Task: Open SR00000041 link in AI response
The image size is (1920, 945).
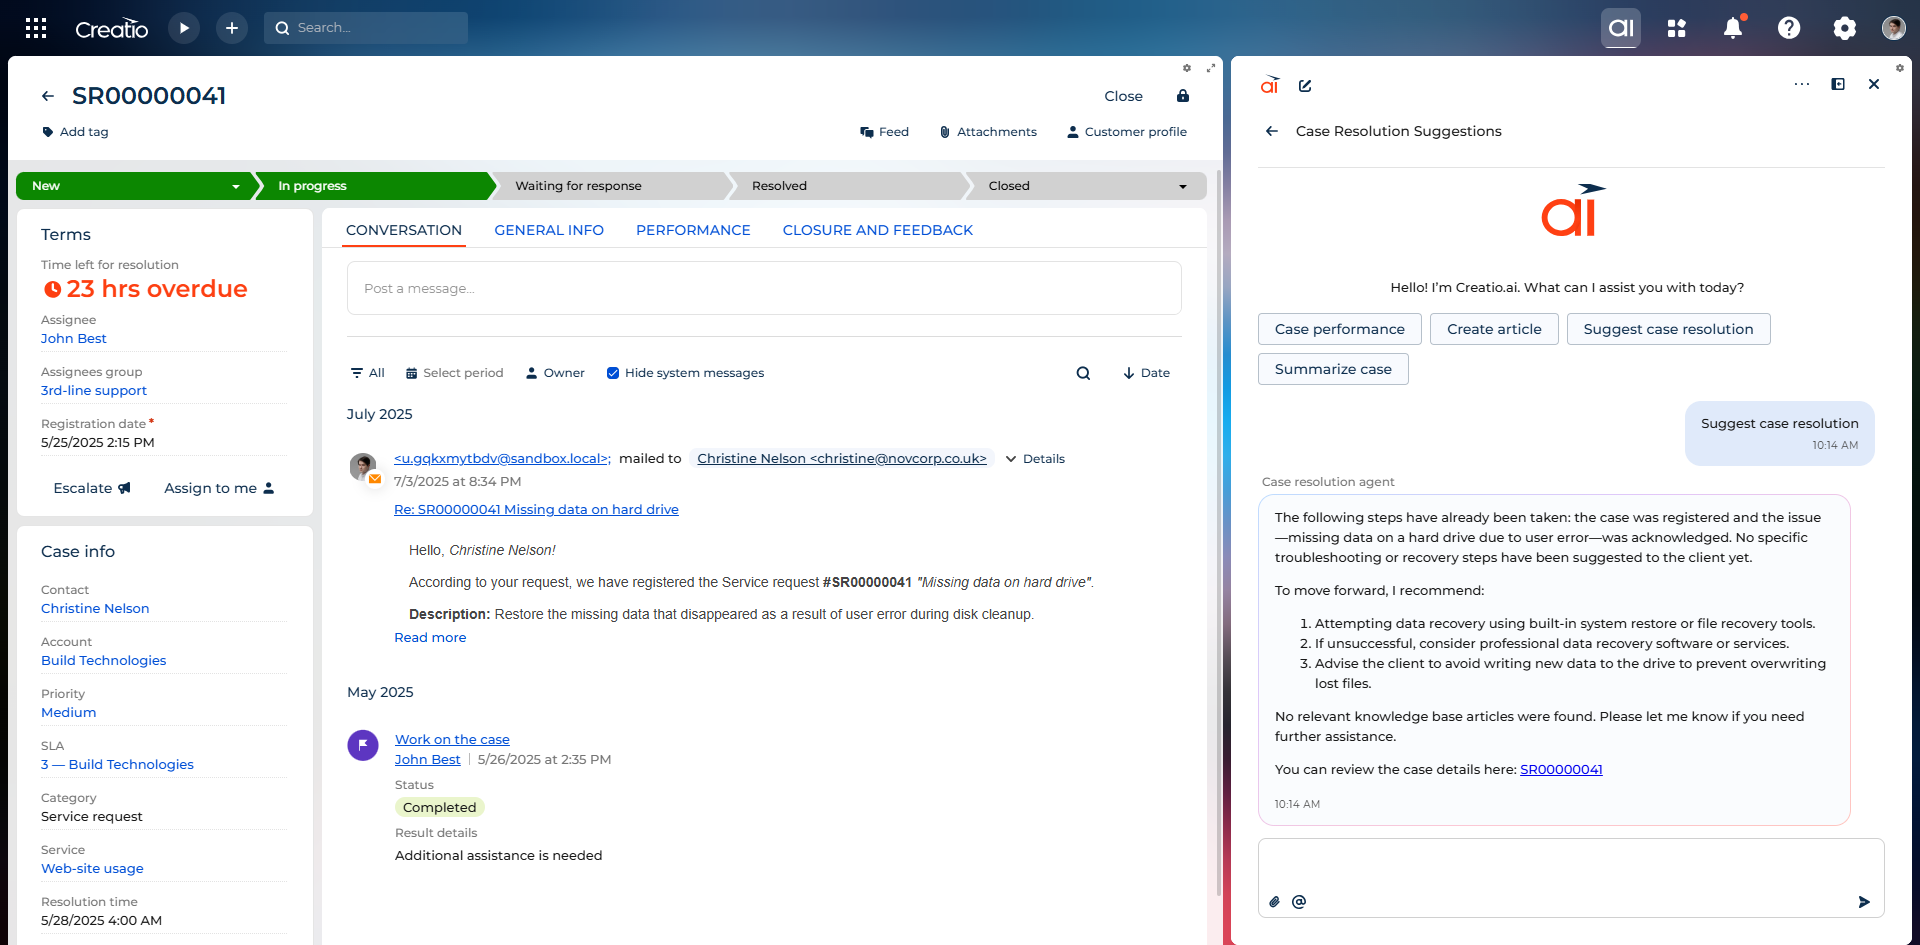Action: [1561, 769]
